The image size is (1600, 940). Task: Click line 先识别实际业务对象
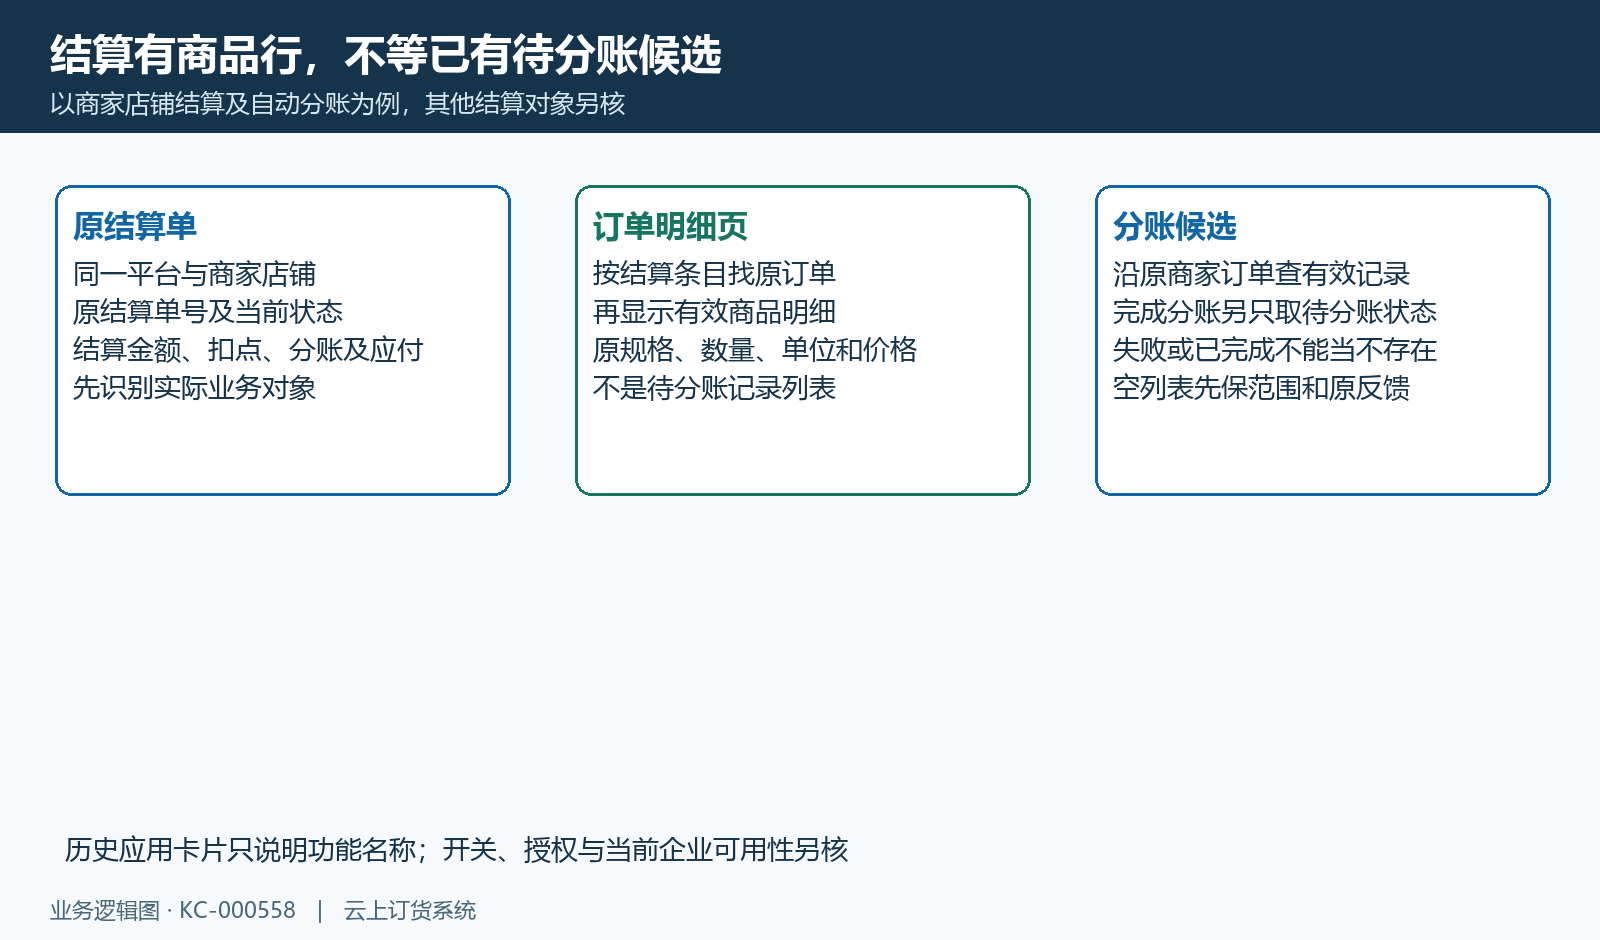(x=195, y=388)
